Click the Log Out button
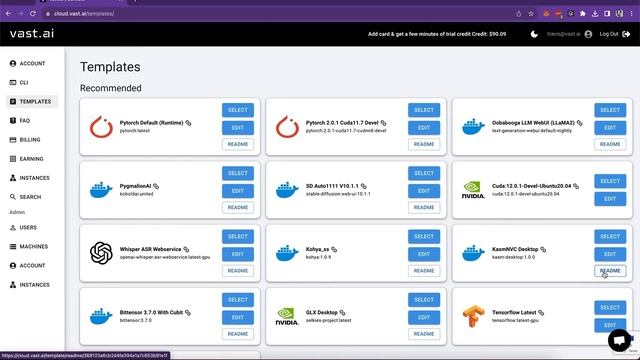640x360 pixels. (x=615, y=34)
